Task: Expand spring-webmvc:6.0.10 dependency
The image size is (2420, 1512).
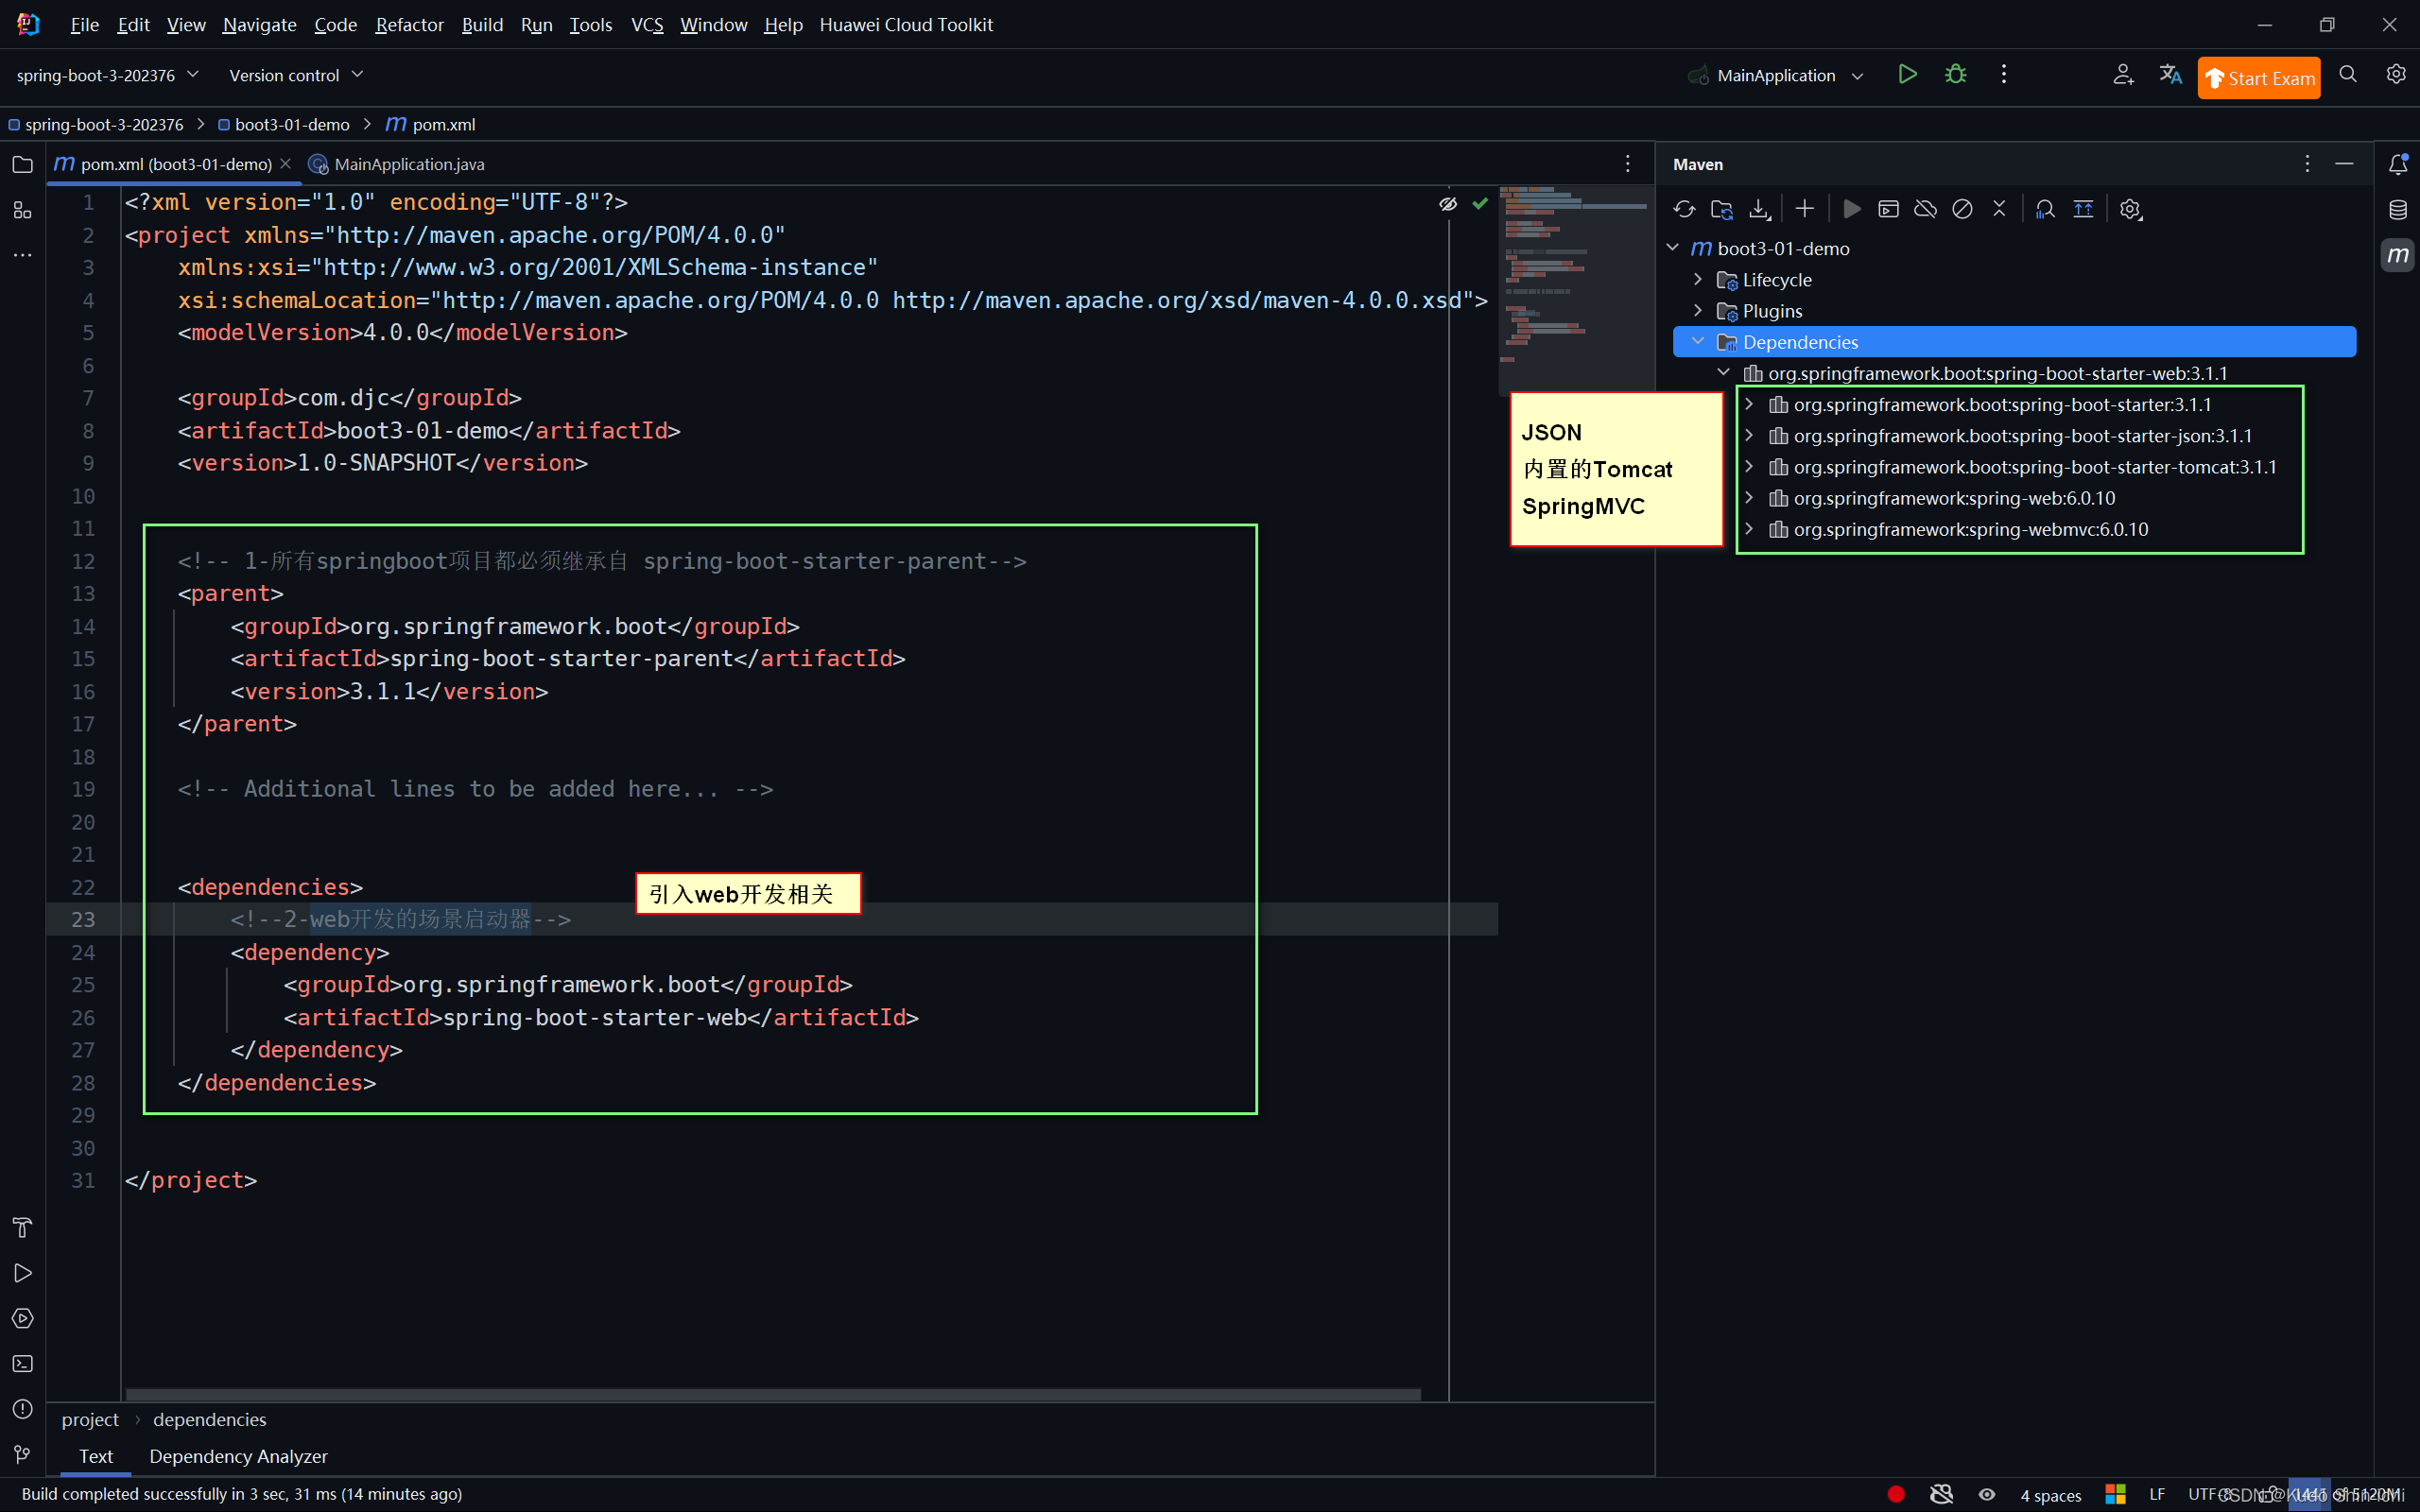Action: coord(1749,528)
